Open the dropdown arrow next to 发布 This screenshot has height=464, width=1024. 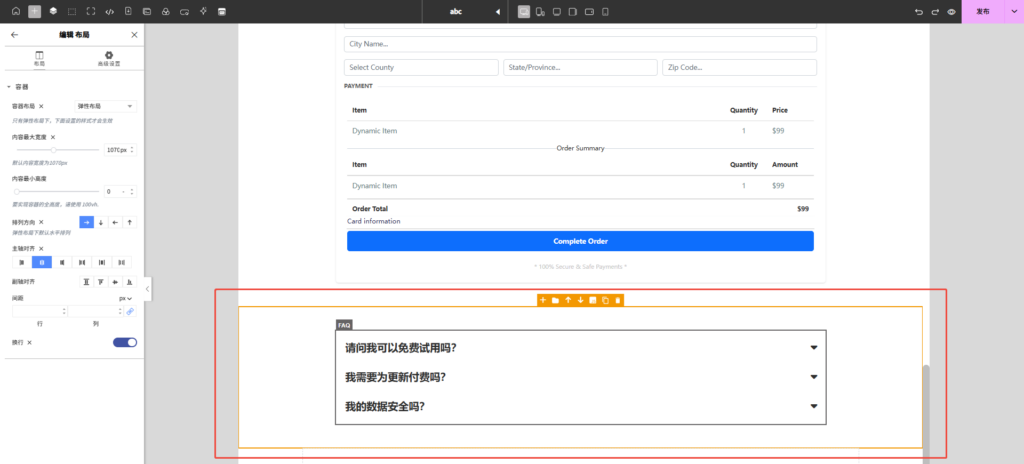[x=1012, y=11]
